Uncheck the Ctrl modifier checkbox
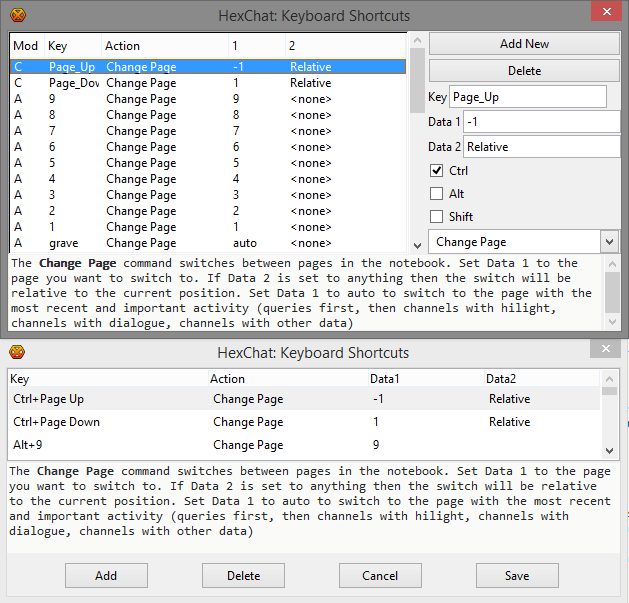This screenshot has width=629, height=603. (436, 171)
